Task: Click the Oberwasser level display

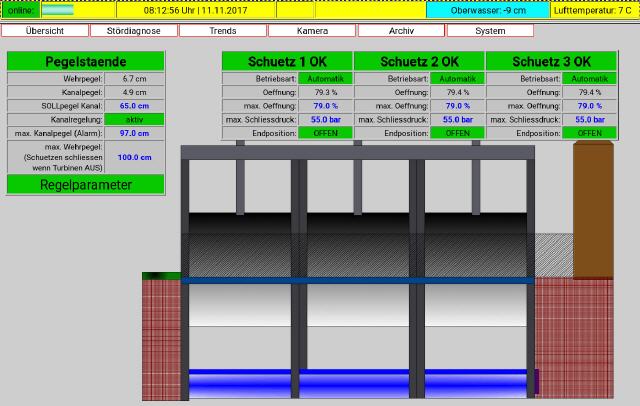Action: [488, 10]
